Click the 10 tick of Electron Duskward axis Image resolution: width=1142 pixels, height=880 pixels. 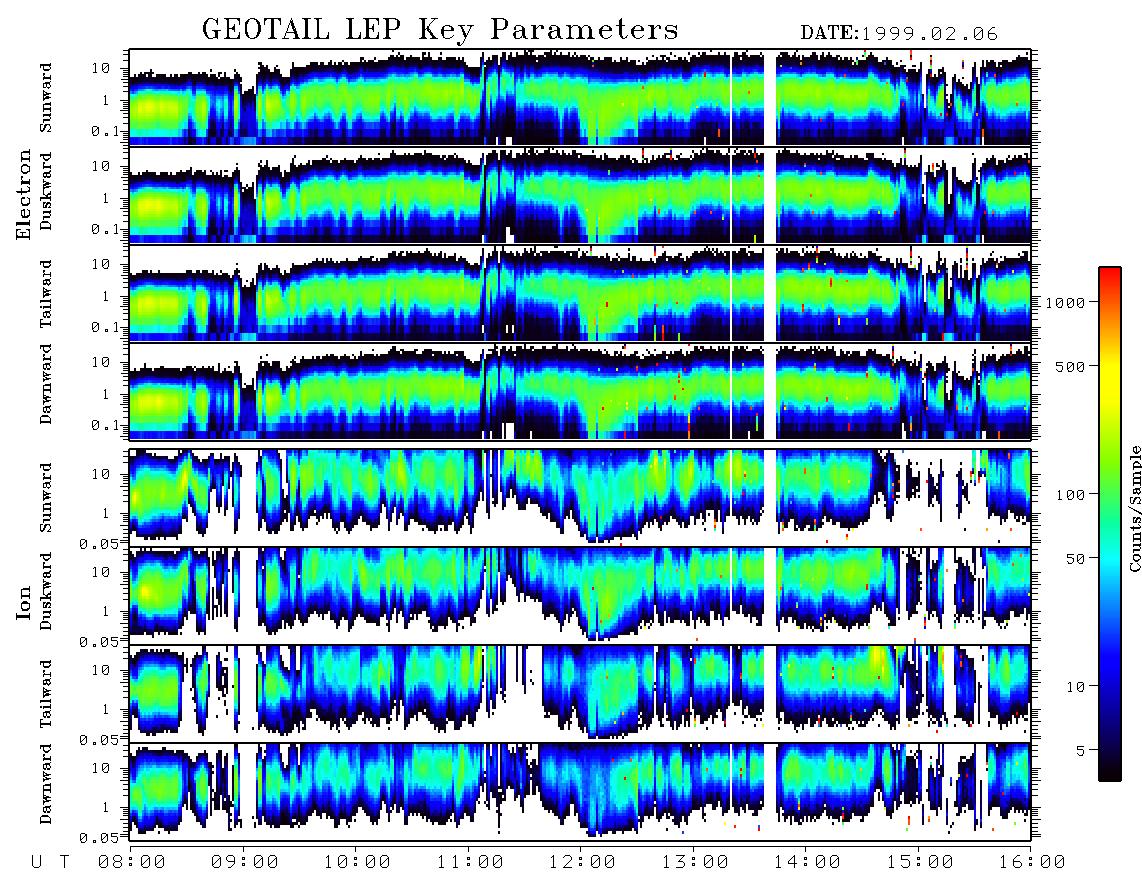(x=101, y=166)
